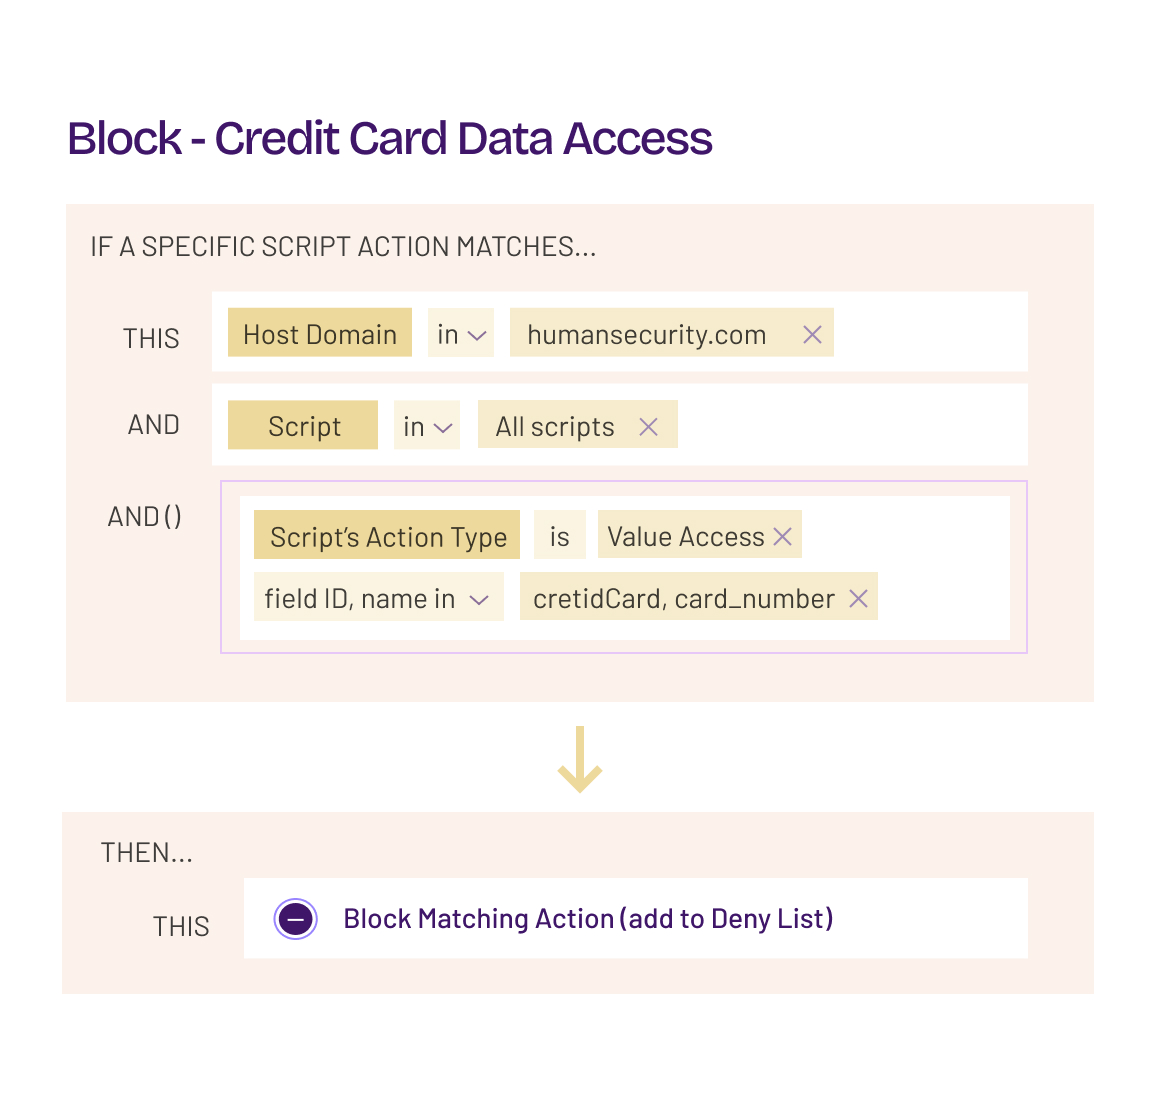Click the Script's Action Type tag

pyautogui.click(x=387, y=537)
